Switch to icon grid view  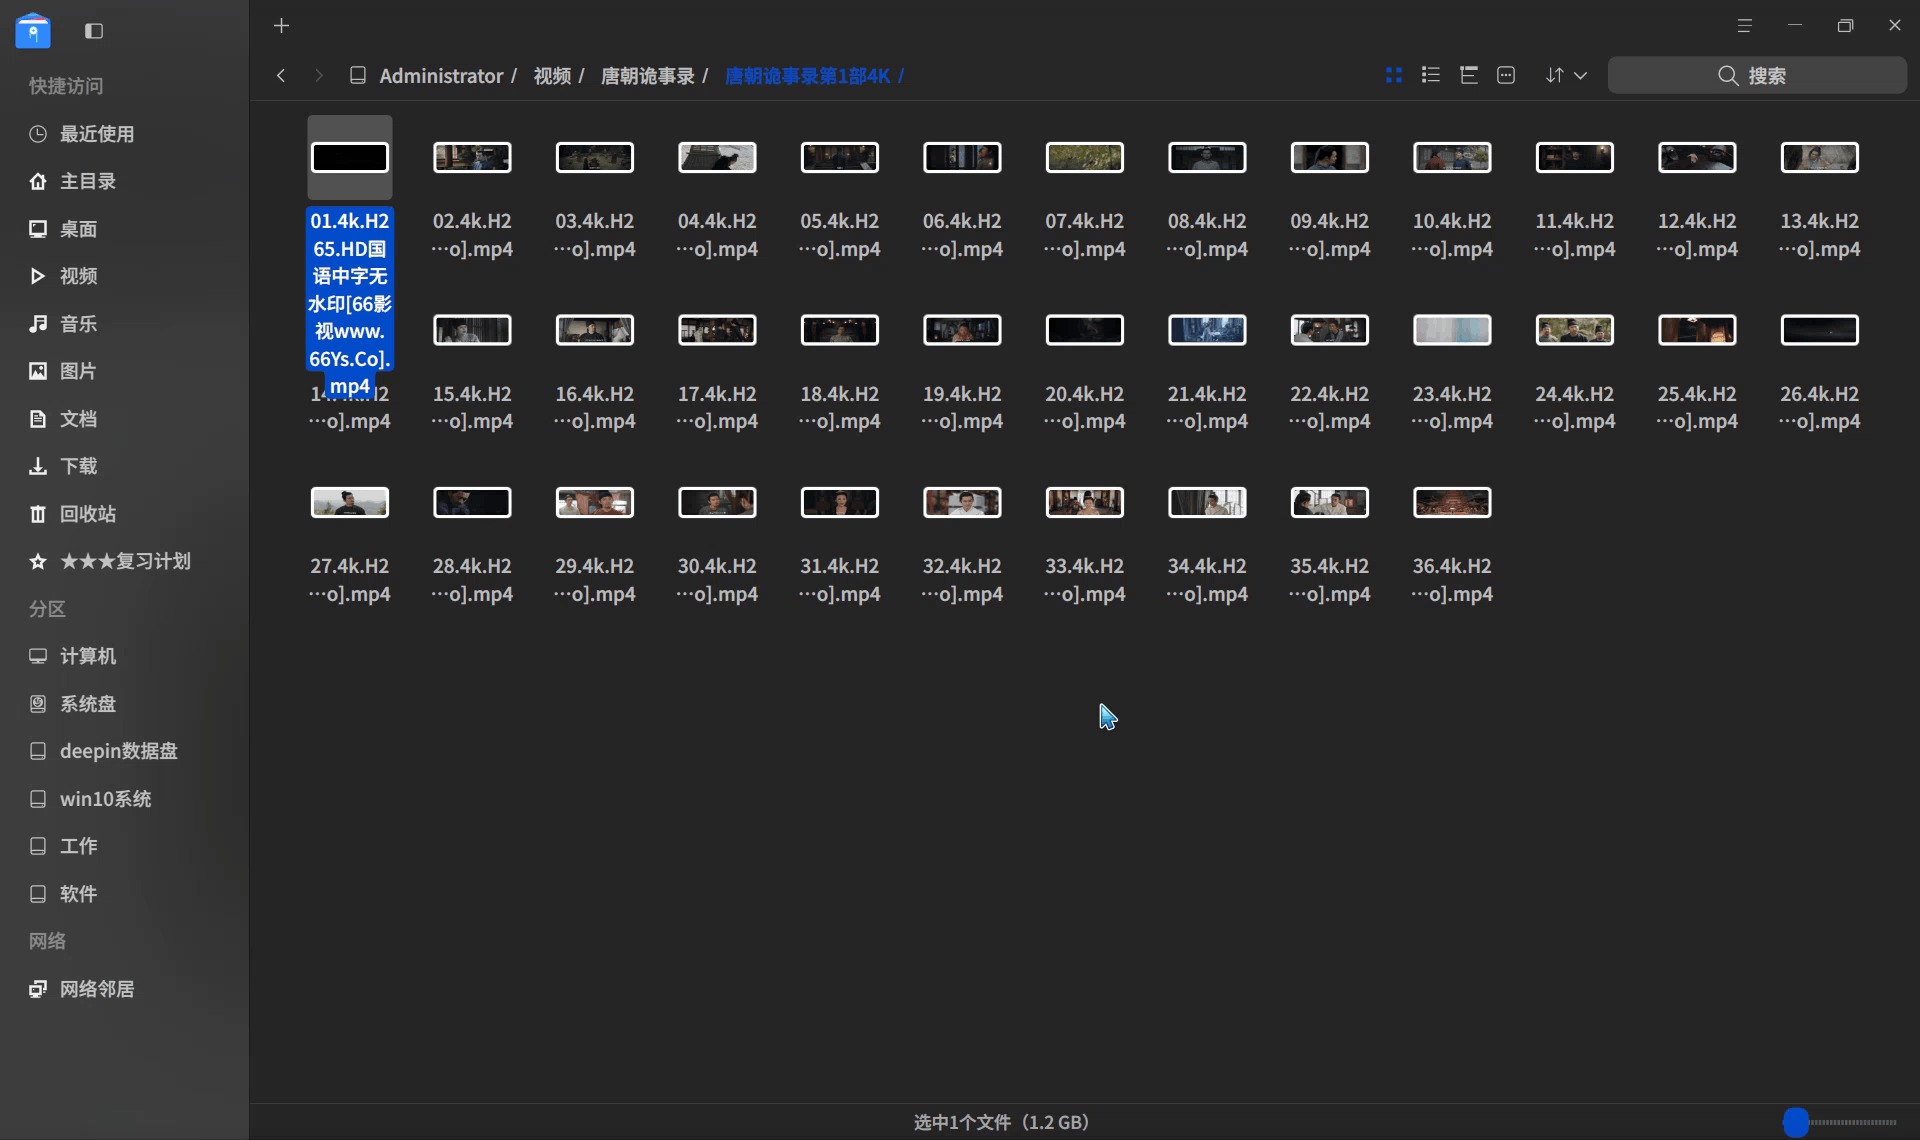[x=1393, y=75]
